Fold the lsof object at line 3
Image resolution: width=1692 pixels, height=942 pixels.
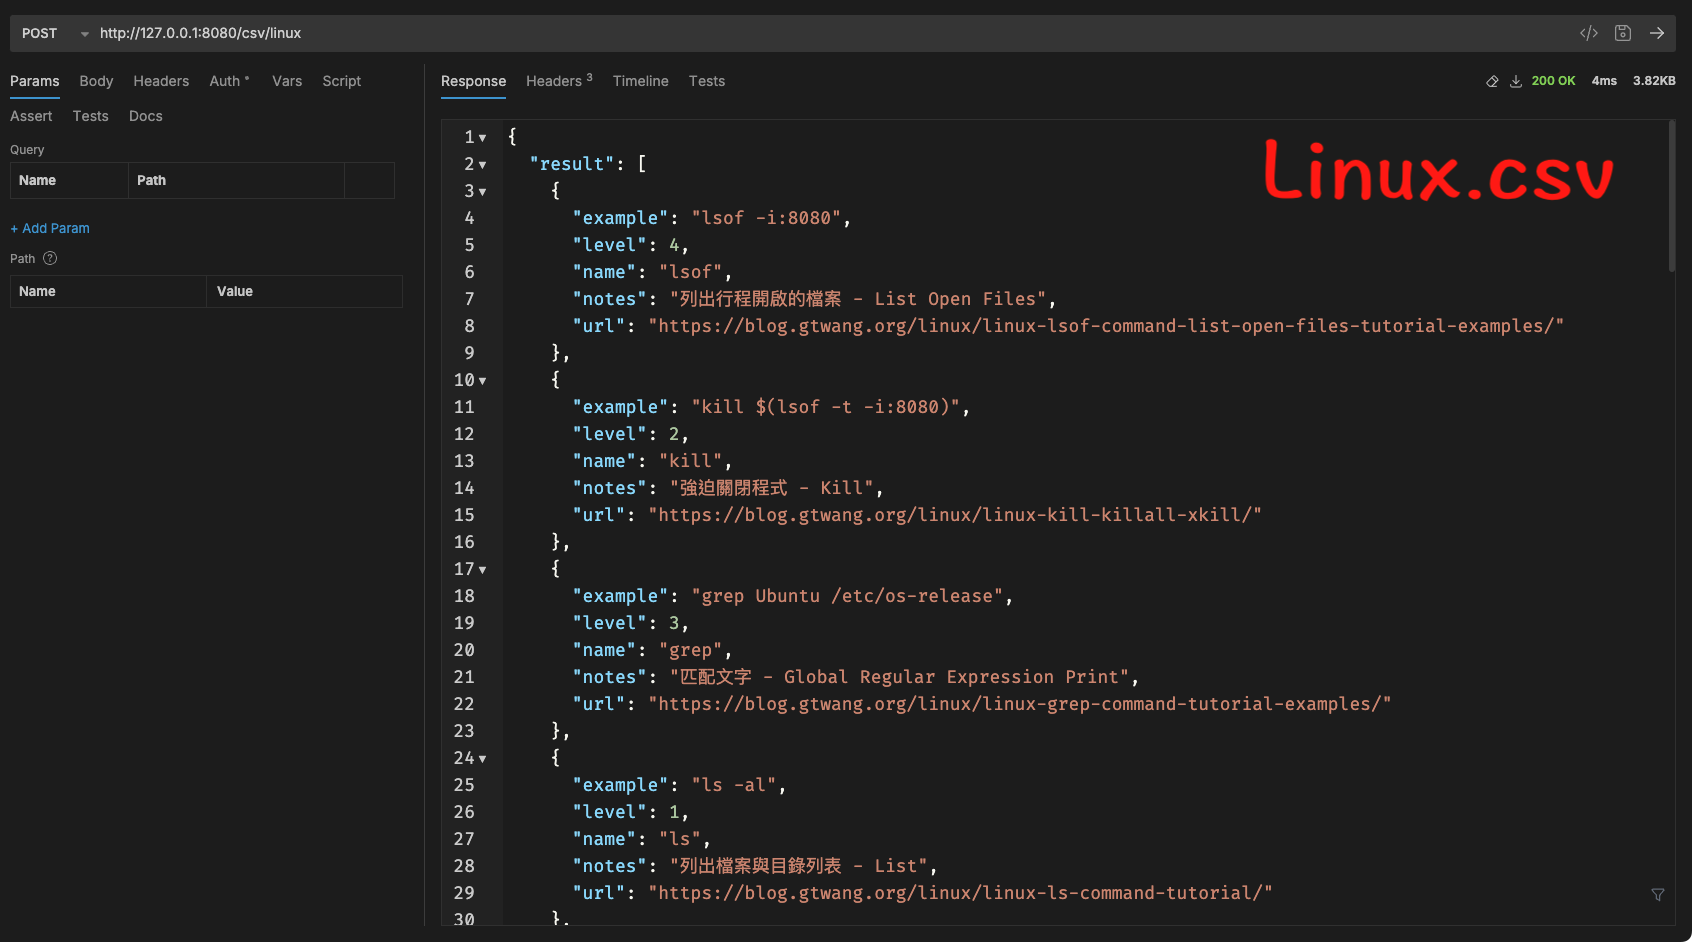point(482,192)
